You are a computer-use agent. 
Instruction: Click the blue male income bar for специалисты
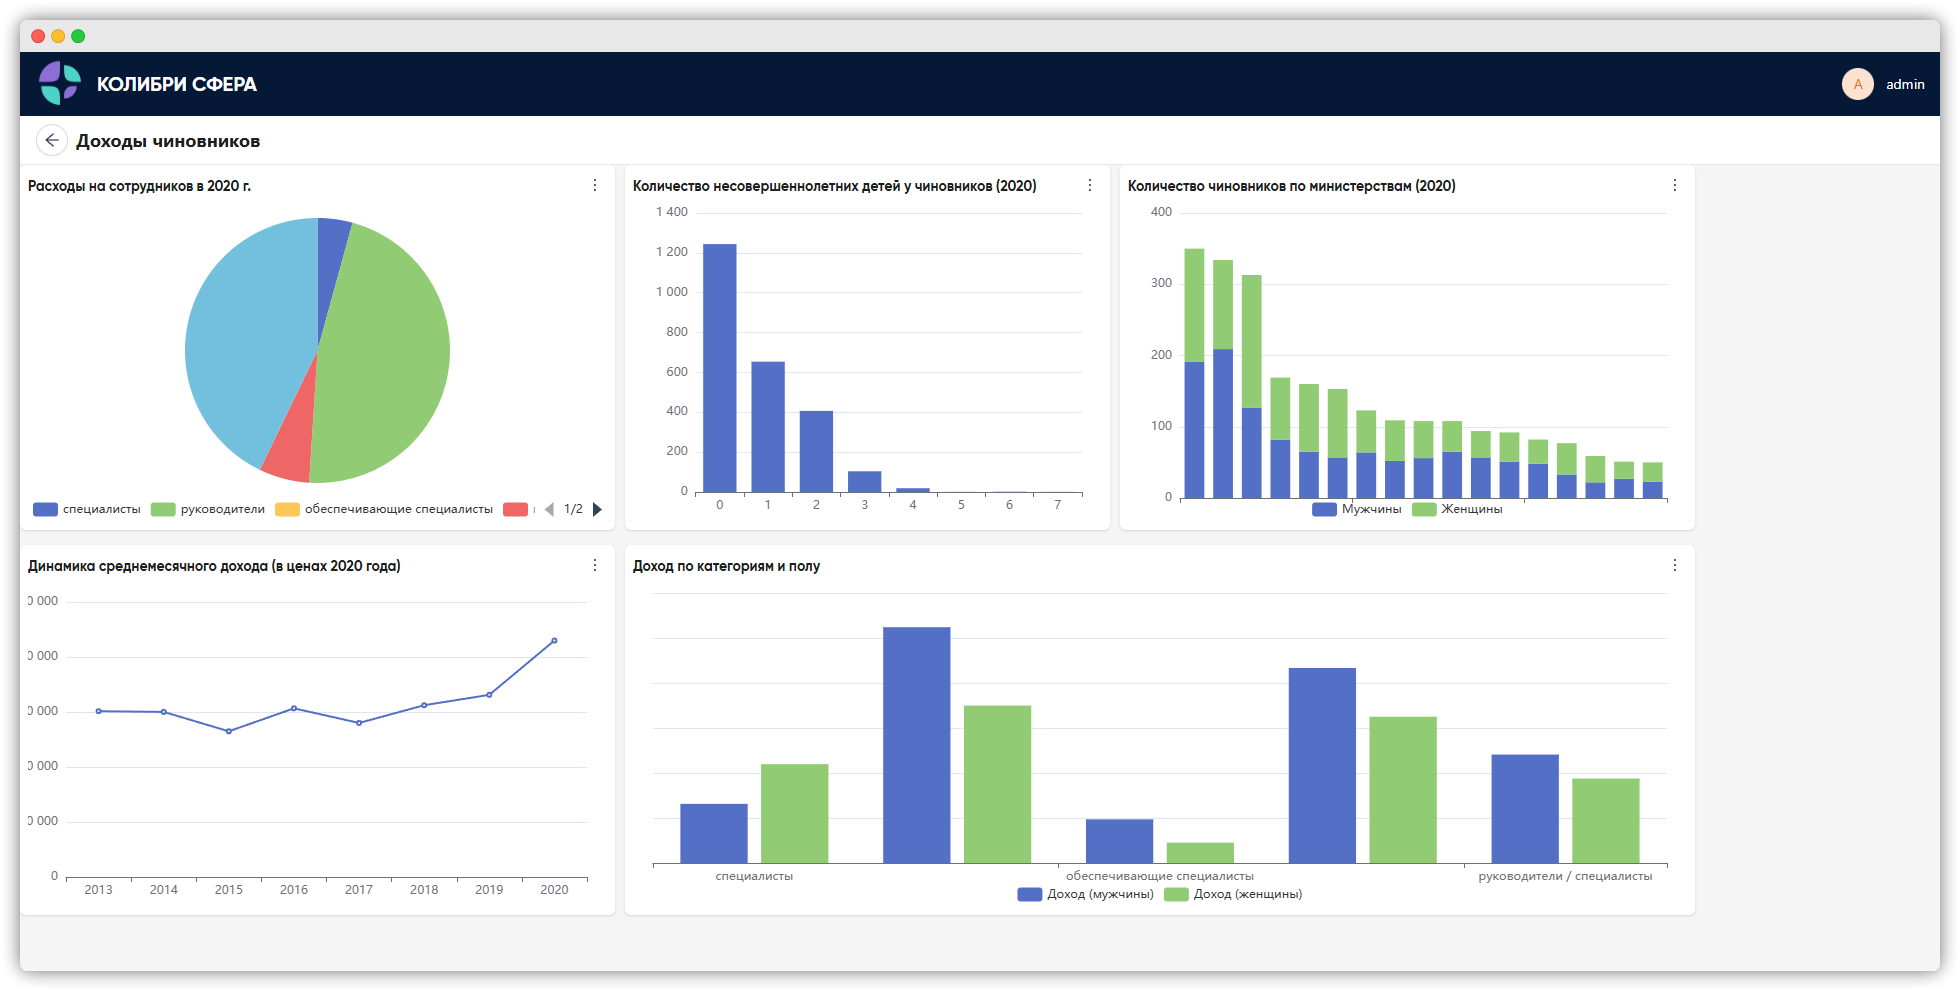click(x=714, y=834)
